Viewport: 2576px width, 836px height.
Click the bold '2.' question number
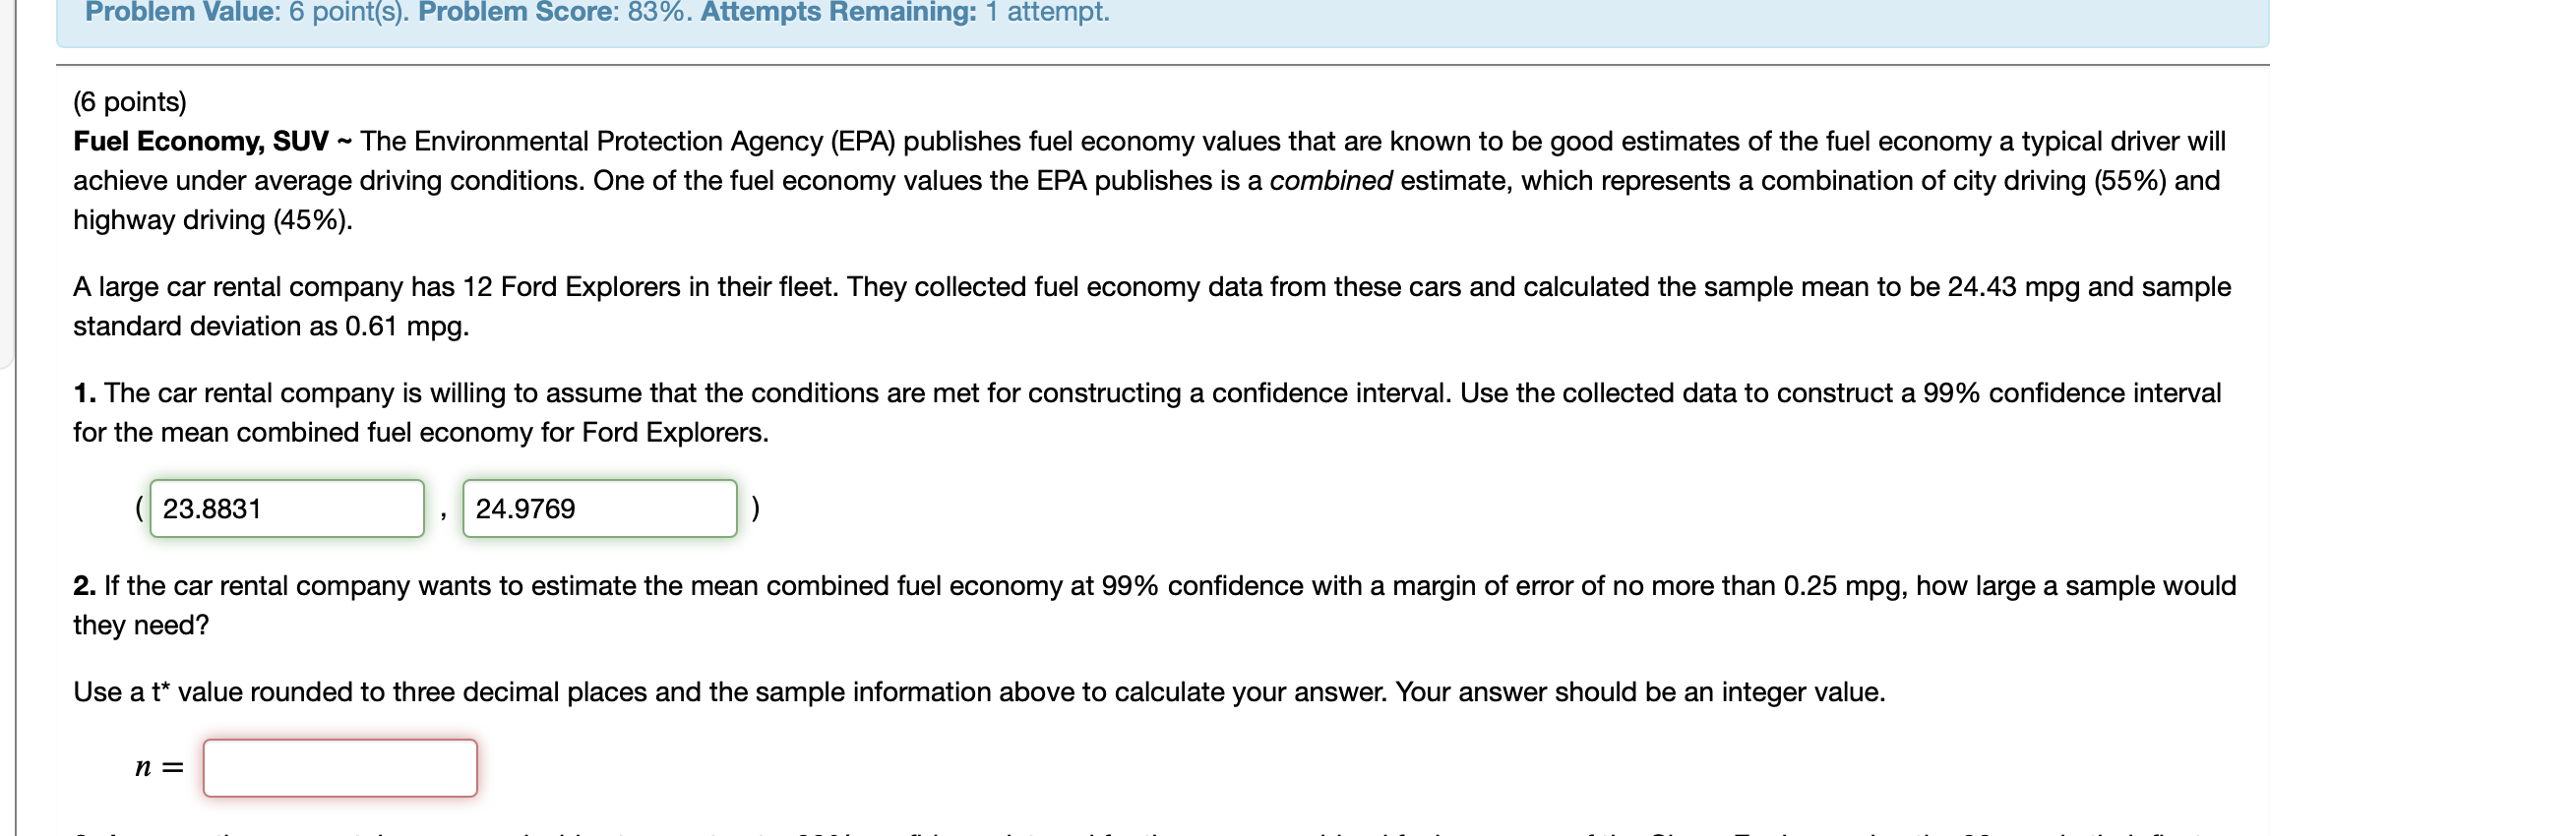85,586
